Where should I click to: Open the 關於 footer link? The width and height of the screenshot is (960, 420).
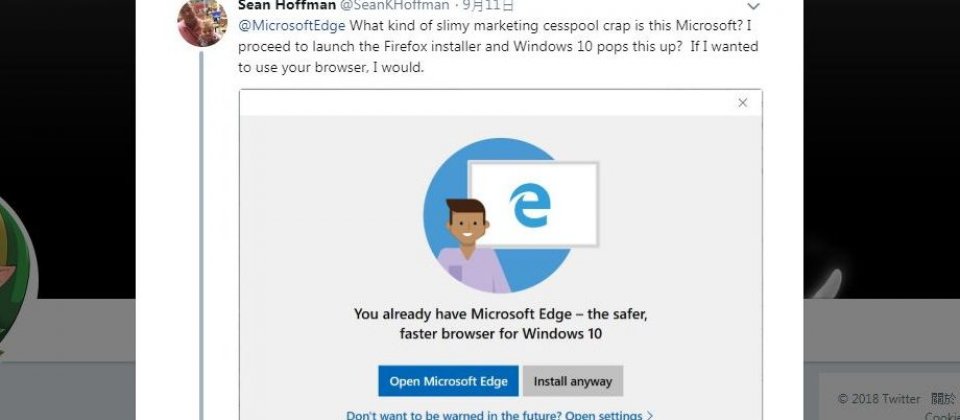(x=943, y=399)
